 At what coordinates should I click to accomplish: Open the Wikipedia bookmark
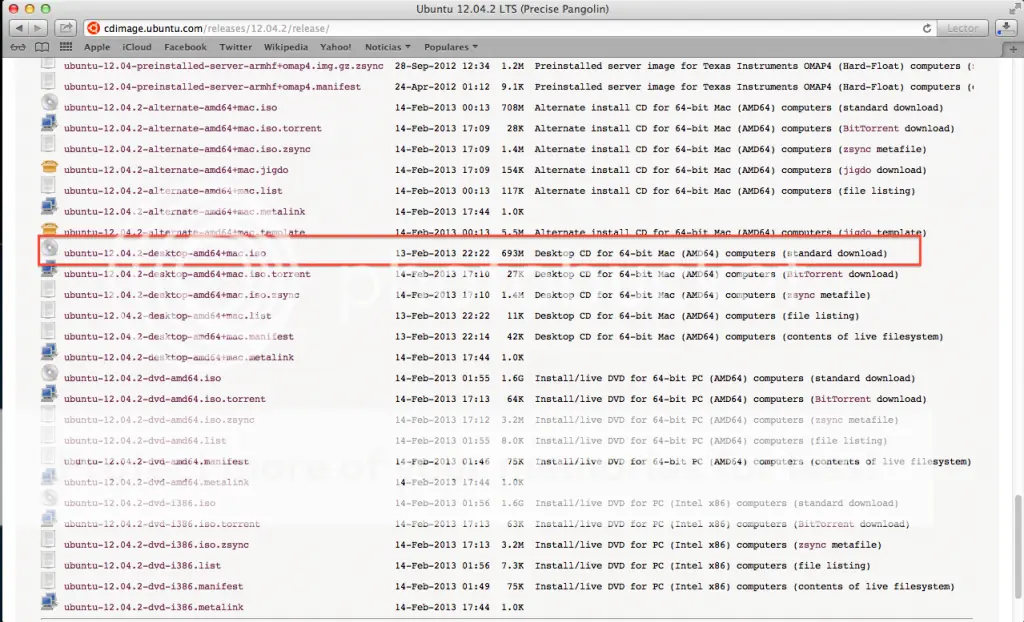[286, 47]
